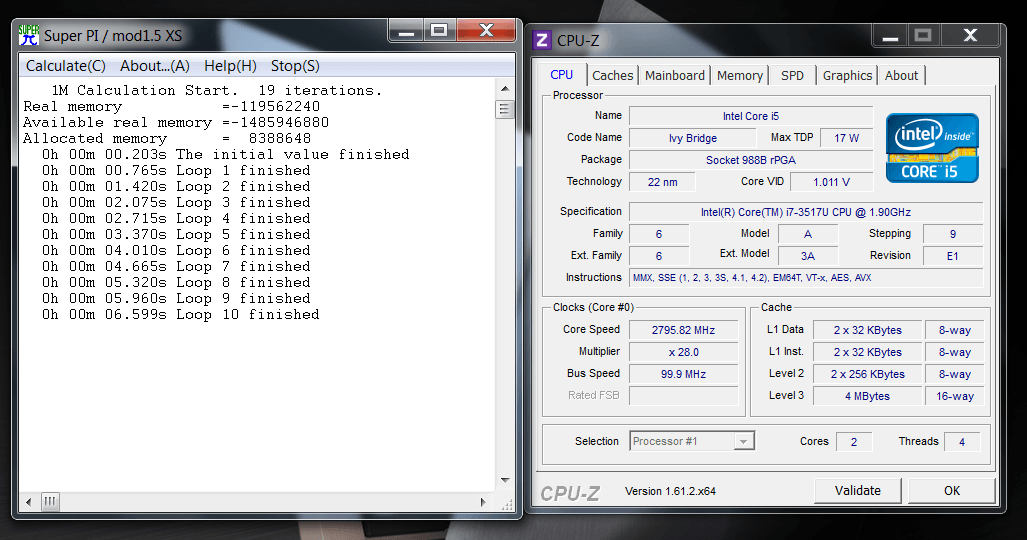Click the Bus Speed value '99.9 MHz'
The image size is (1027, 540).
683,374
